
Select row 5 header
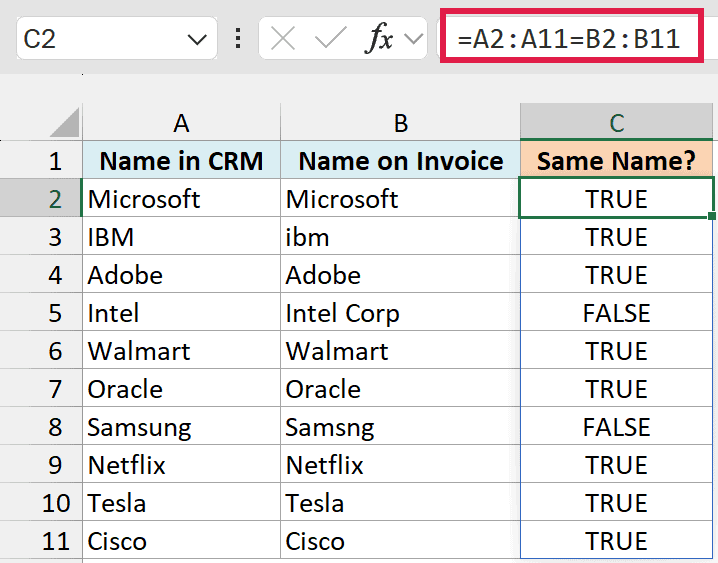(x=41, y=313)
